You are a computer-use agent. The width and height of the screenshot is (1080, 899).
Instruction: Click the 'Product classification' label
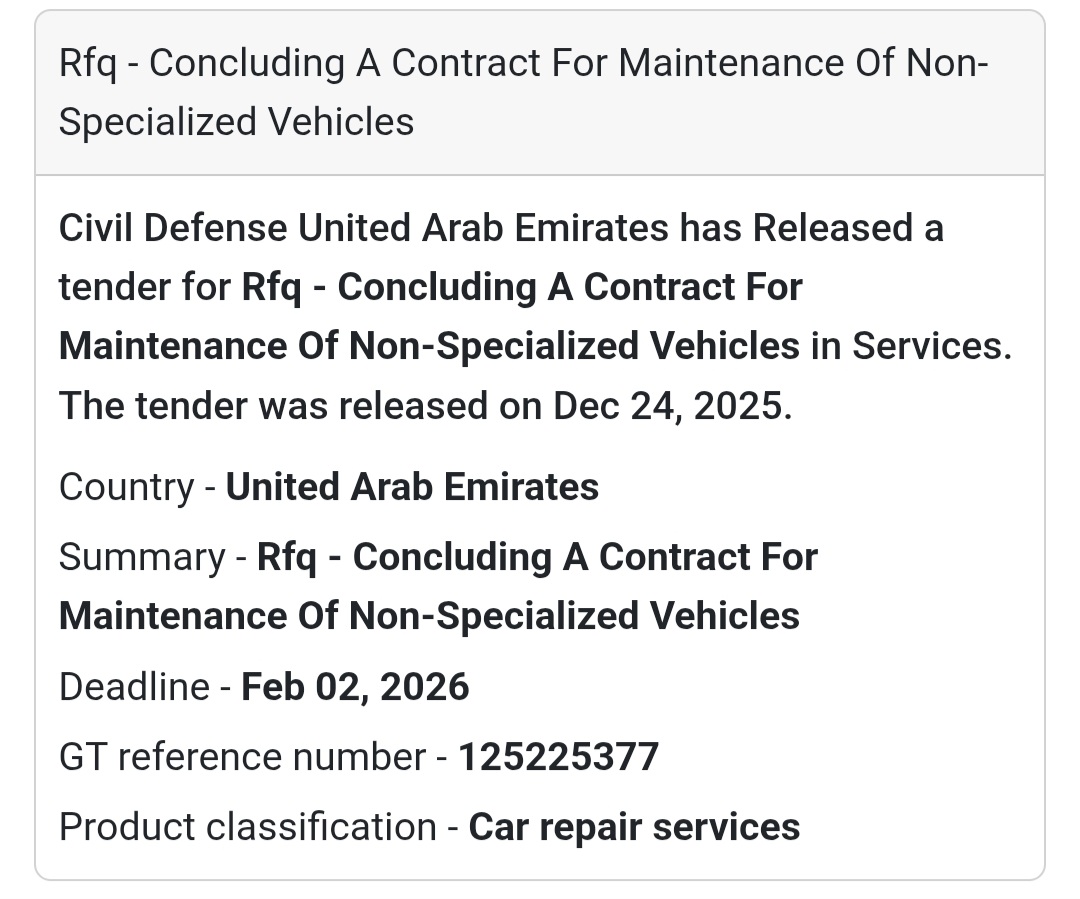click(247, 827)
